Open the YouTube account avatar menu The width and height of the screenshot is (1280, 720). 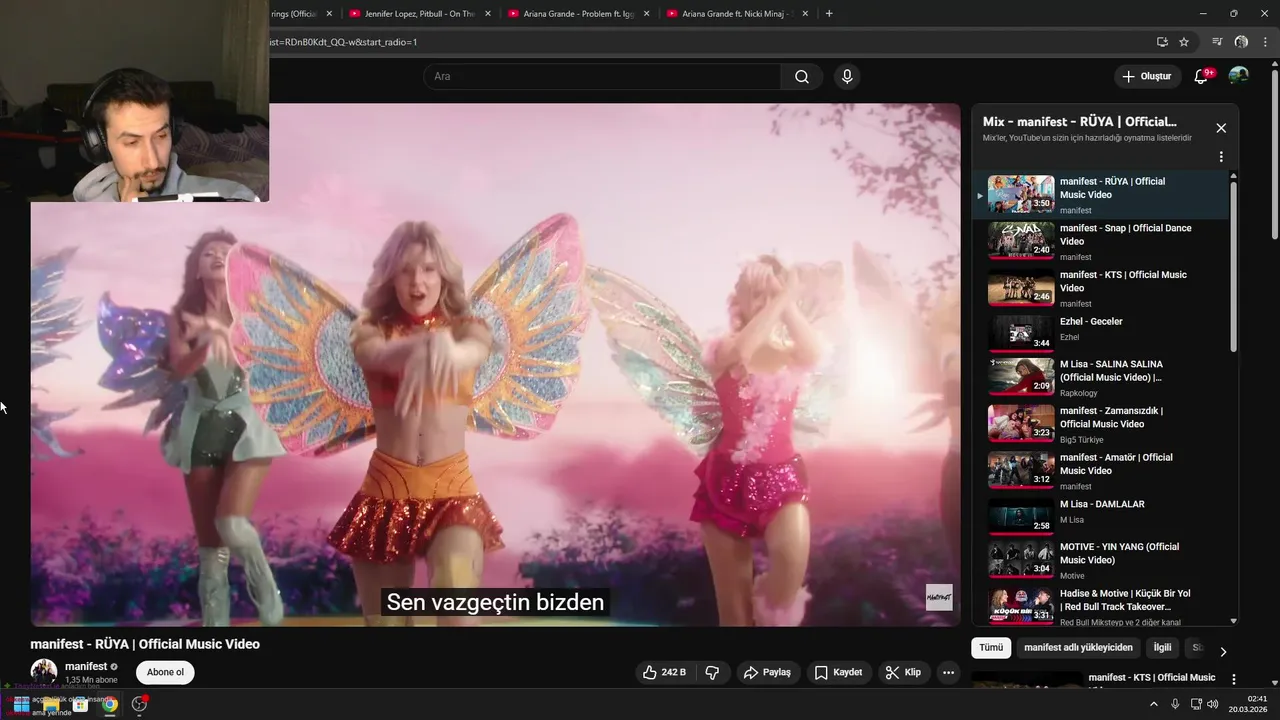[x=1238, y=76]
